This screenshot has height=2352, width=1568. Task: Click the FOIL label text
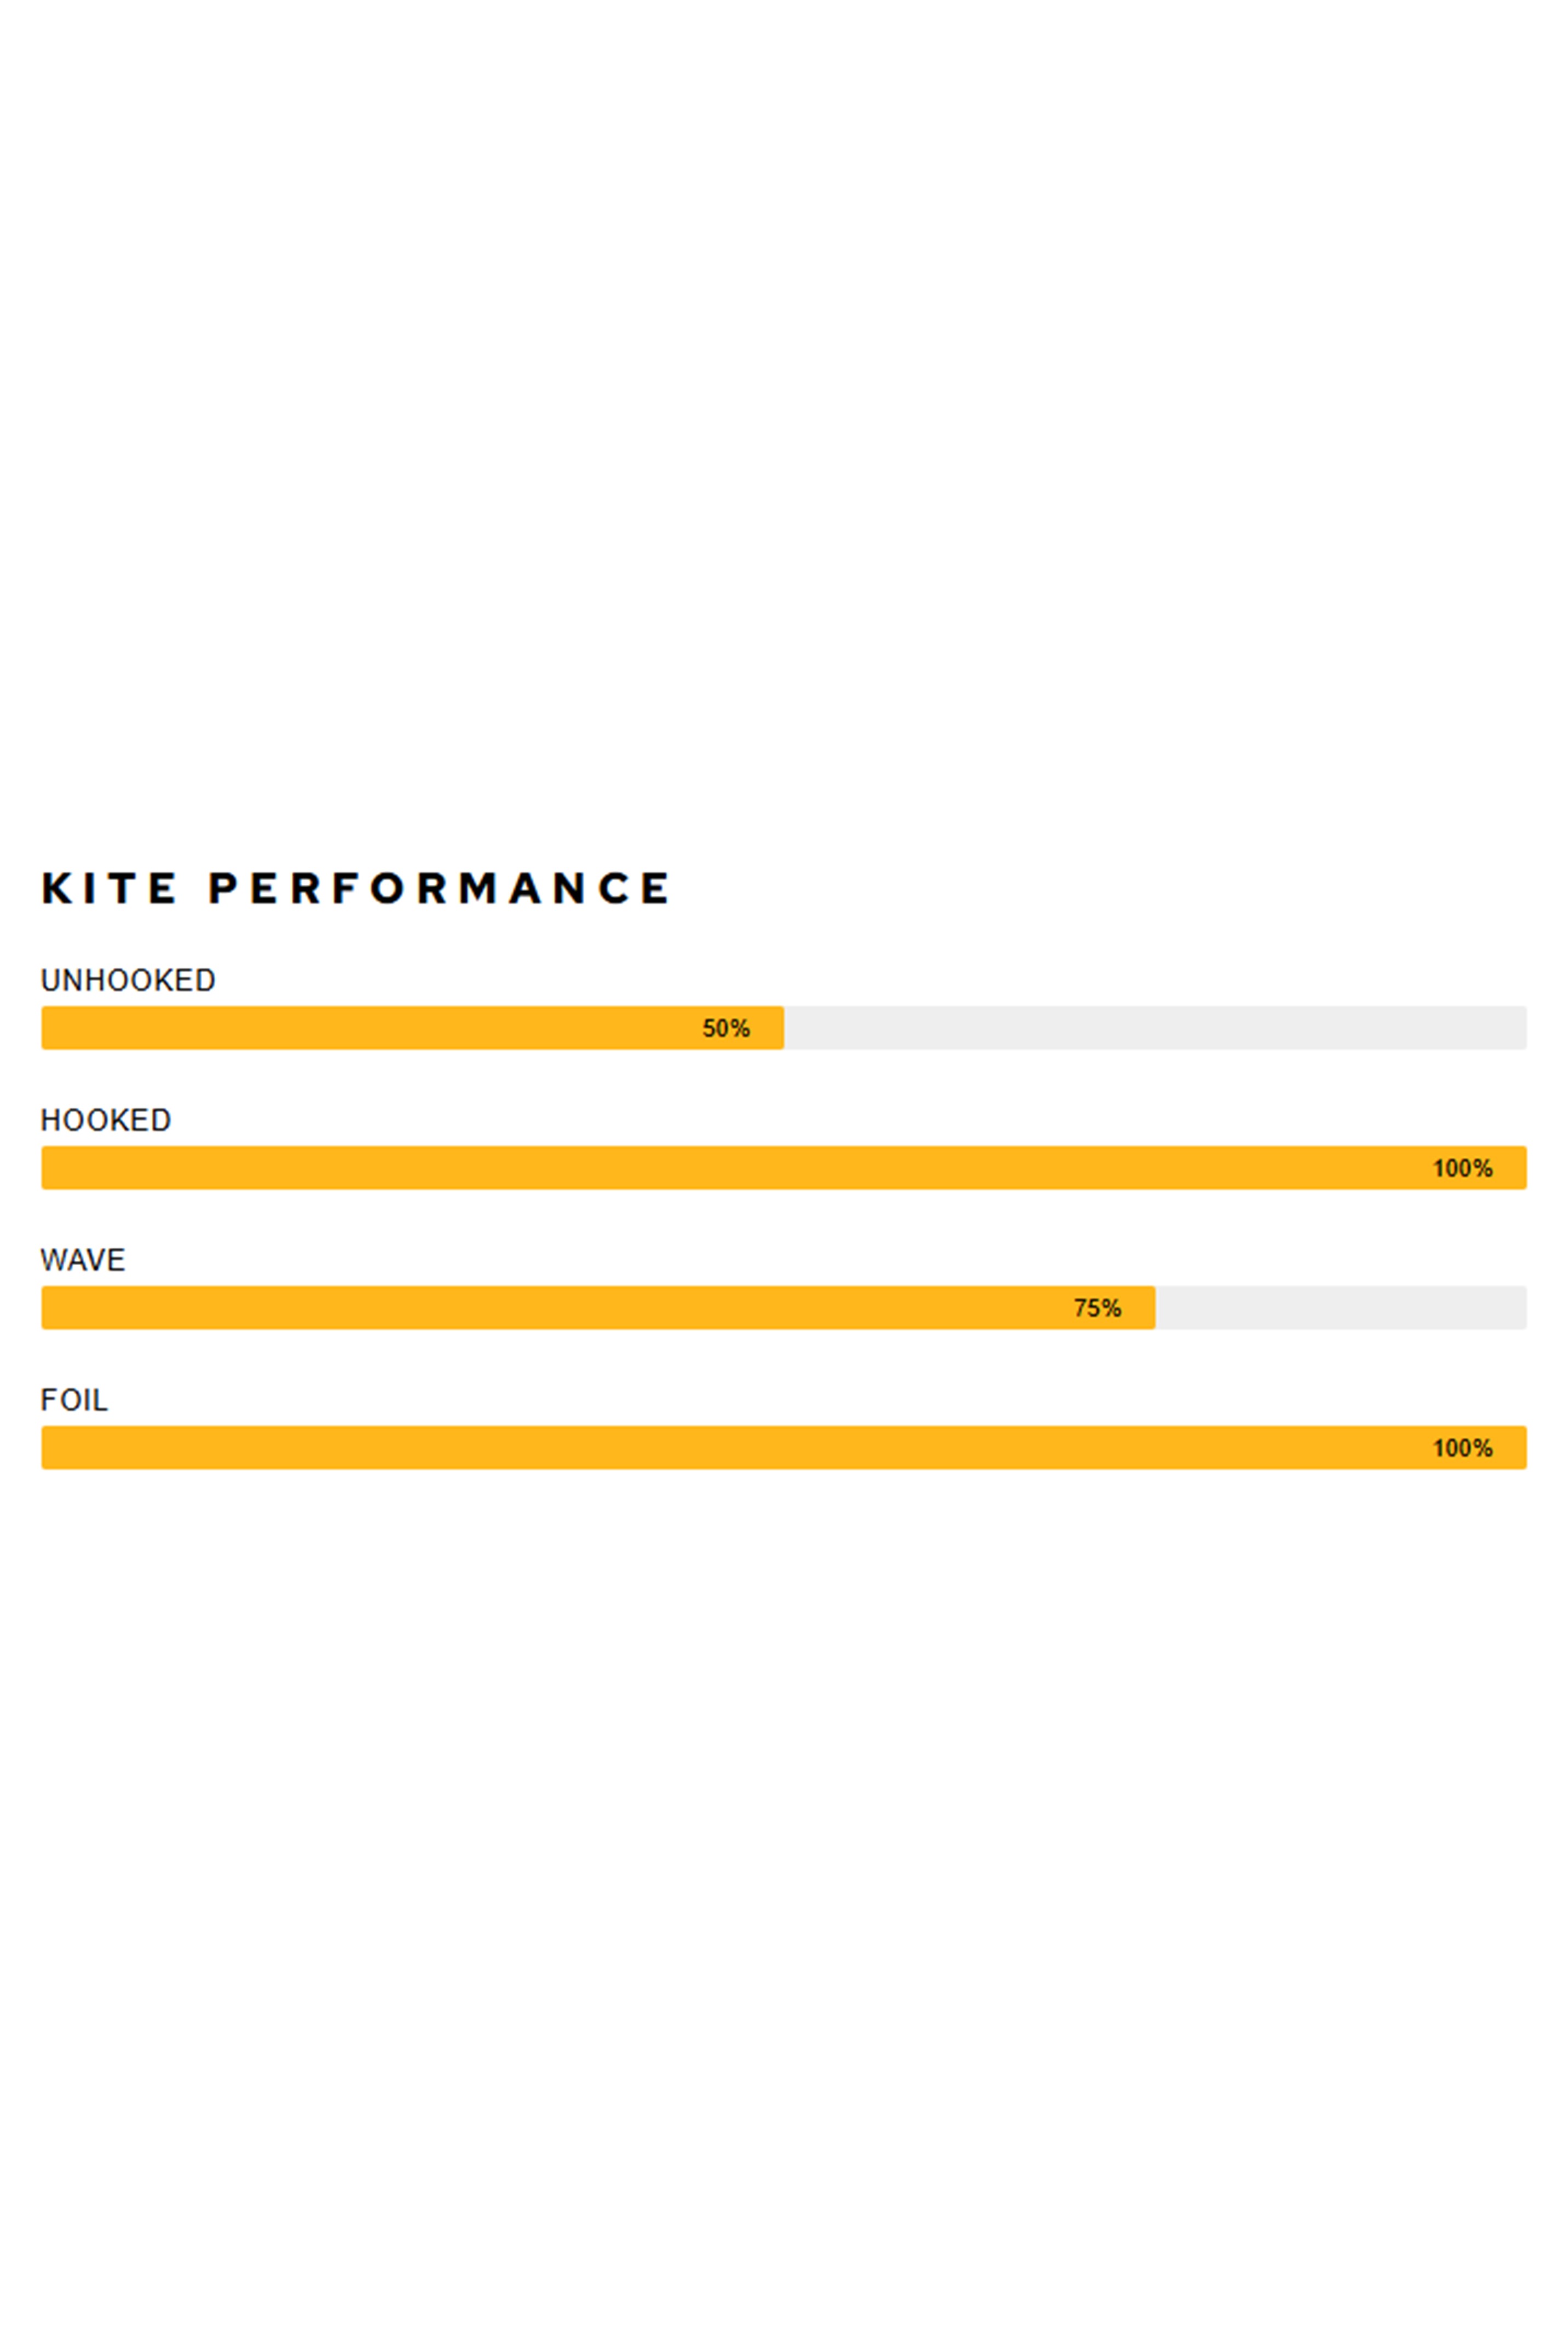tap(74, 1400)
